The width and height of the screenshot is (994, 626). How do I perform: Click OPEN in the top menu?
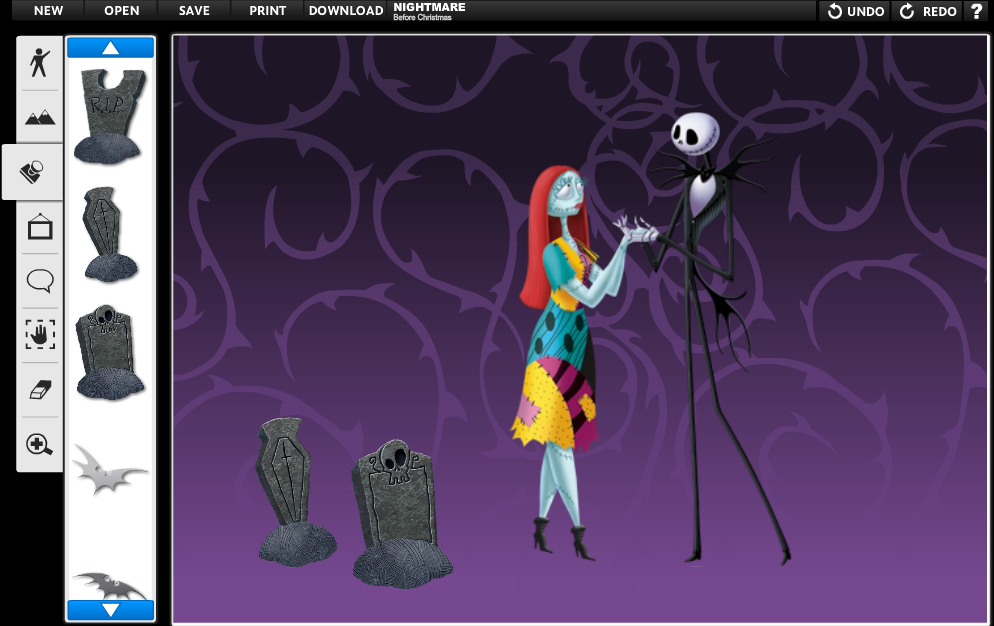click(x=122, y=11)
